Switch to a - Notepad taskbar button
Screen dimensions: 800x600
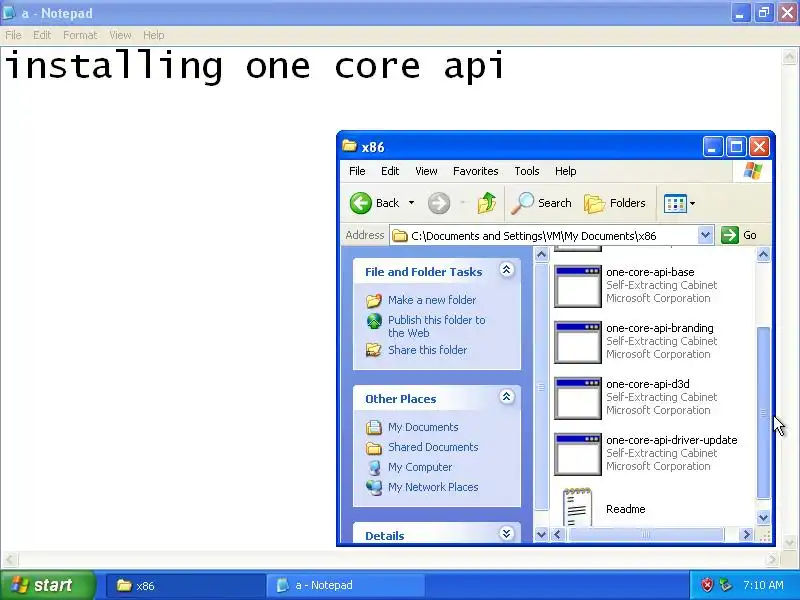345,585
